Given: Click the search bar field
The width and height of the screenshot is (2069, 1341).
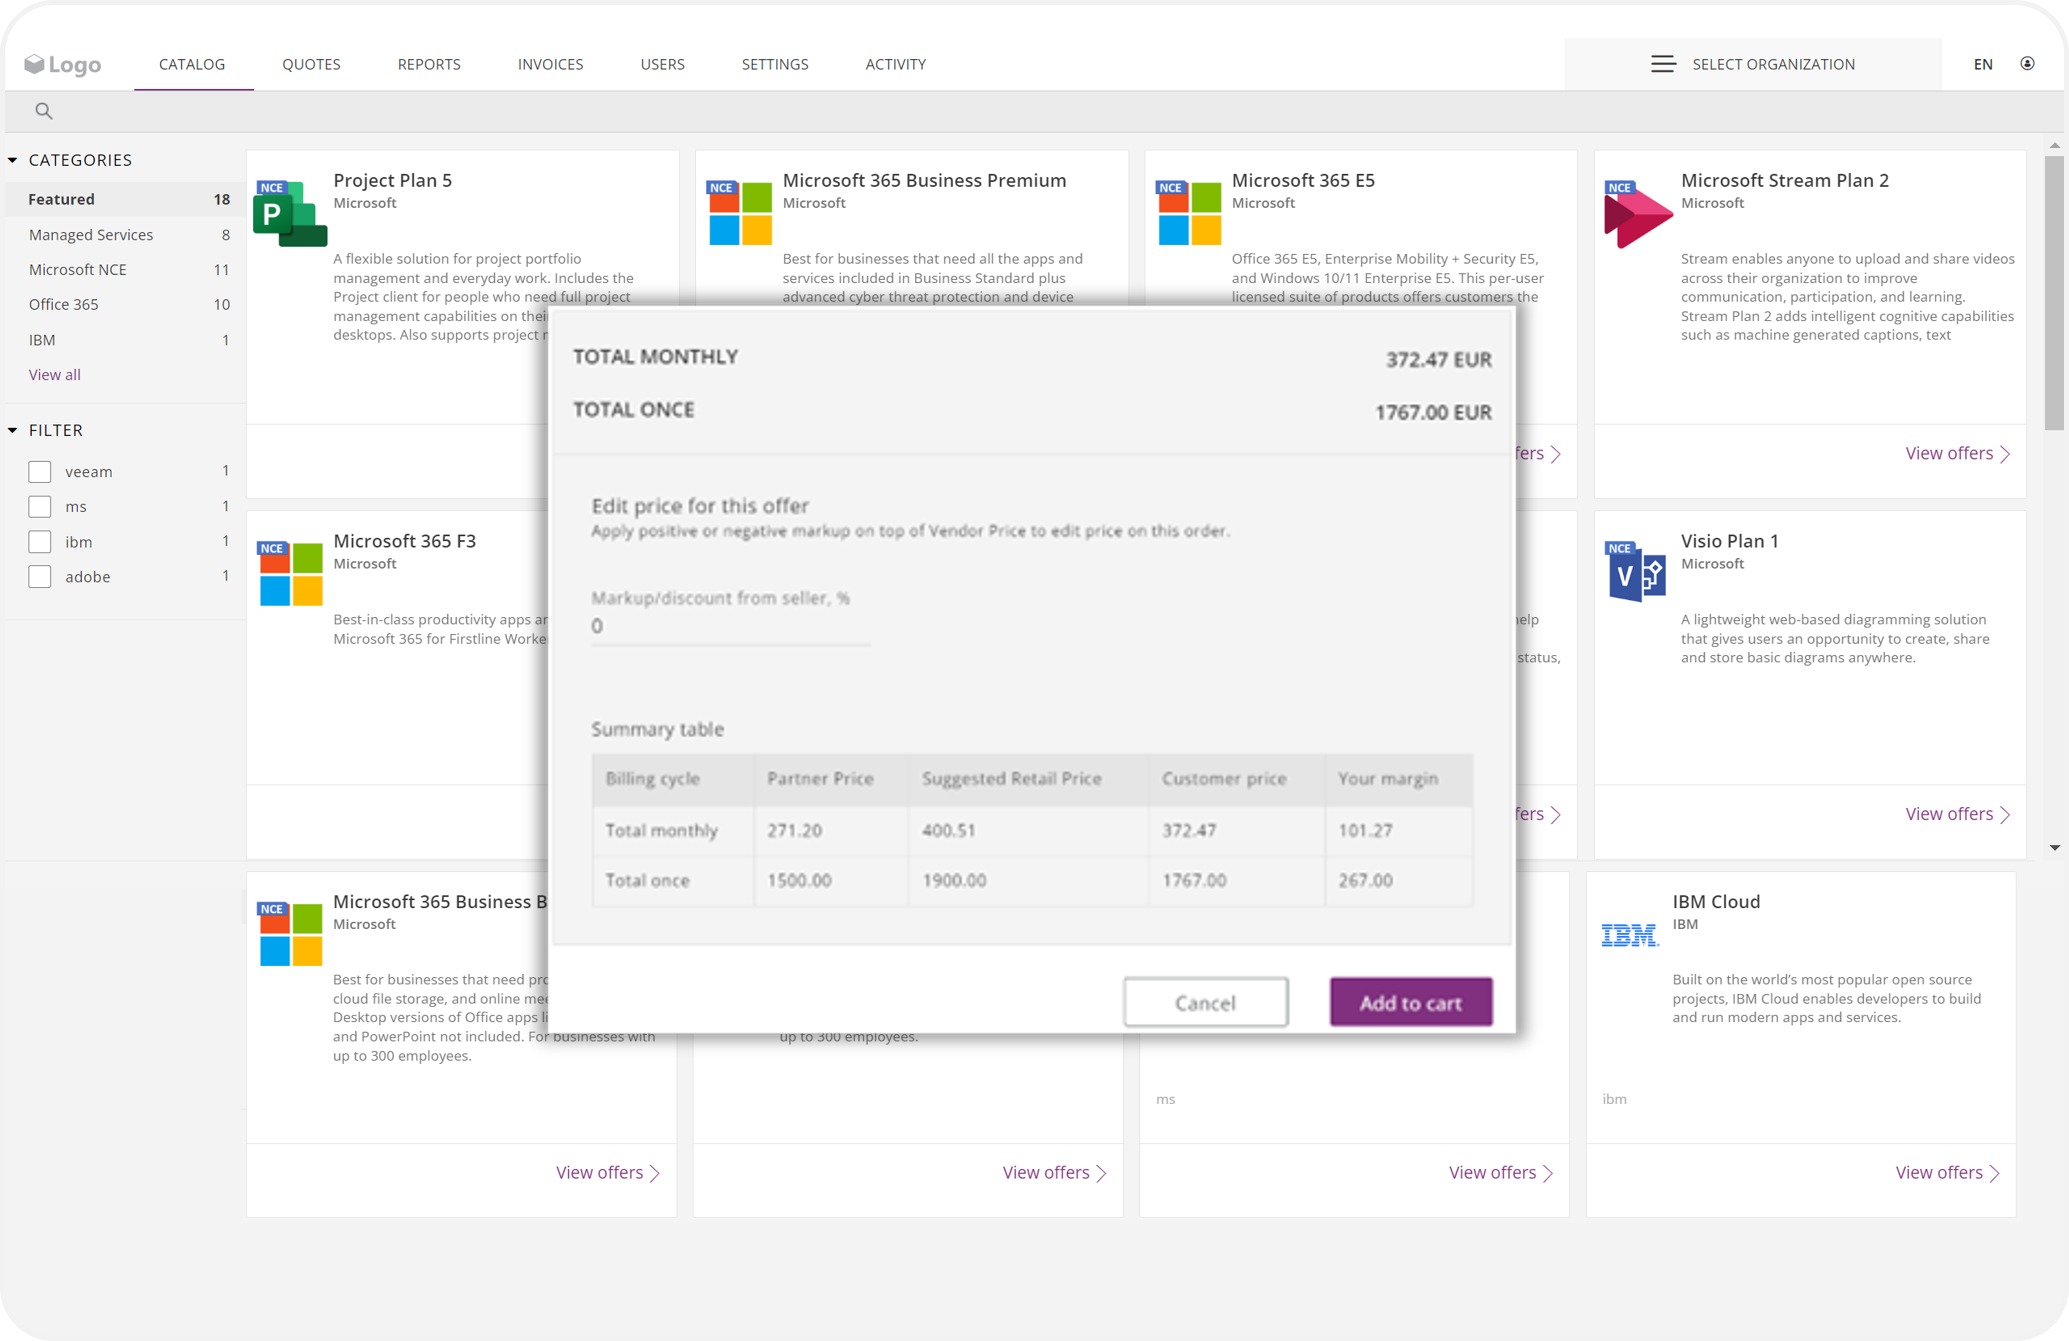Looking at the screenshot, I should pyautogui.click(x=1035, y=111).
